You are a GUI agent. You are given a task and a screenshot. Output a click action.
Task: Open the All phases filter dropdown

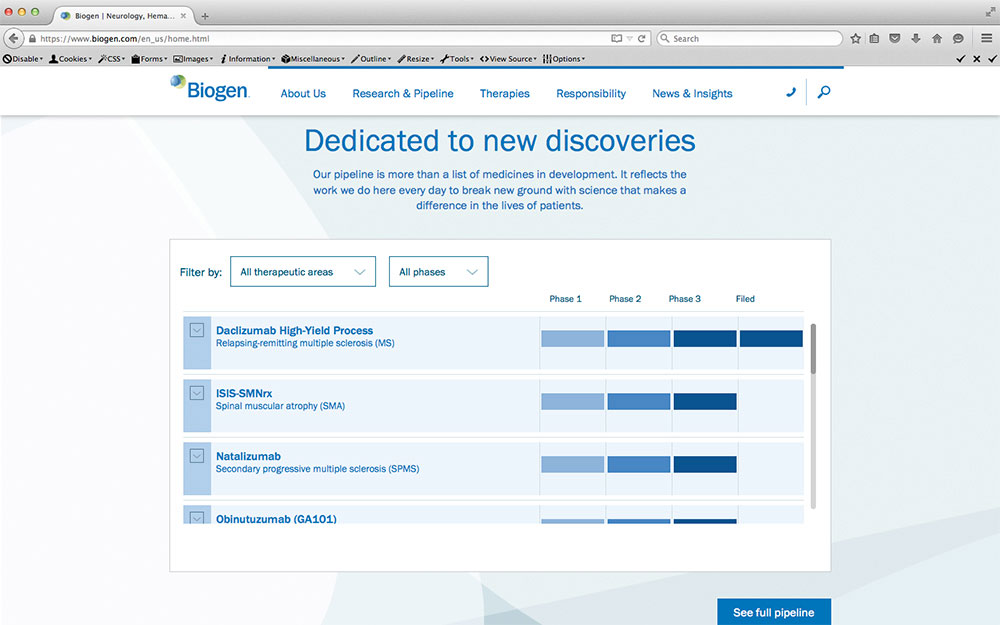click(439, 272)
